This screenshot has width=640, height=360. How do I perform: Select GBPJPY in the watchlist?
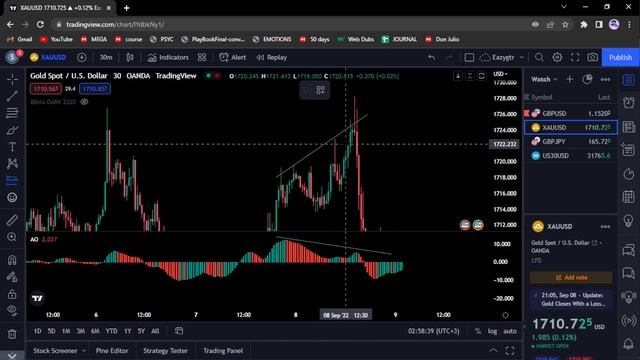coord(571,142)
